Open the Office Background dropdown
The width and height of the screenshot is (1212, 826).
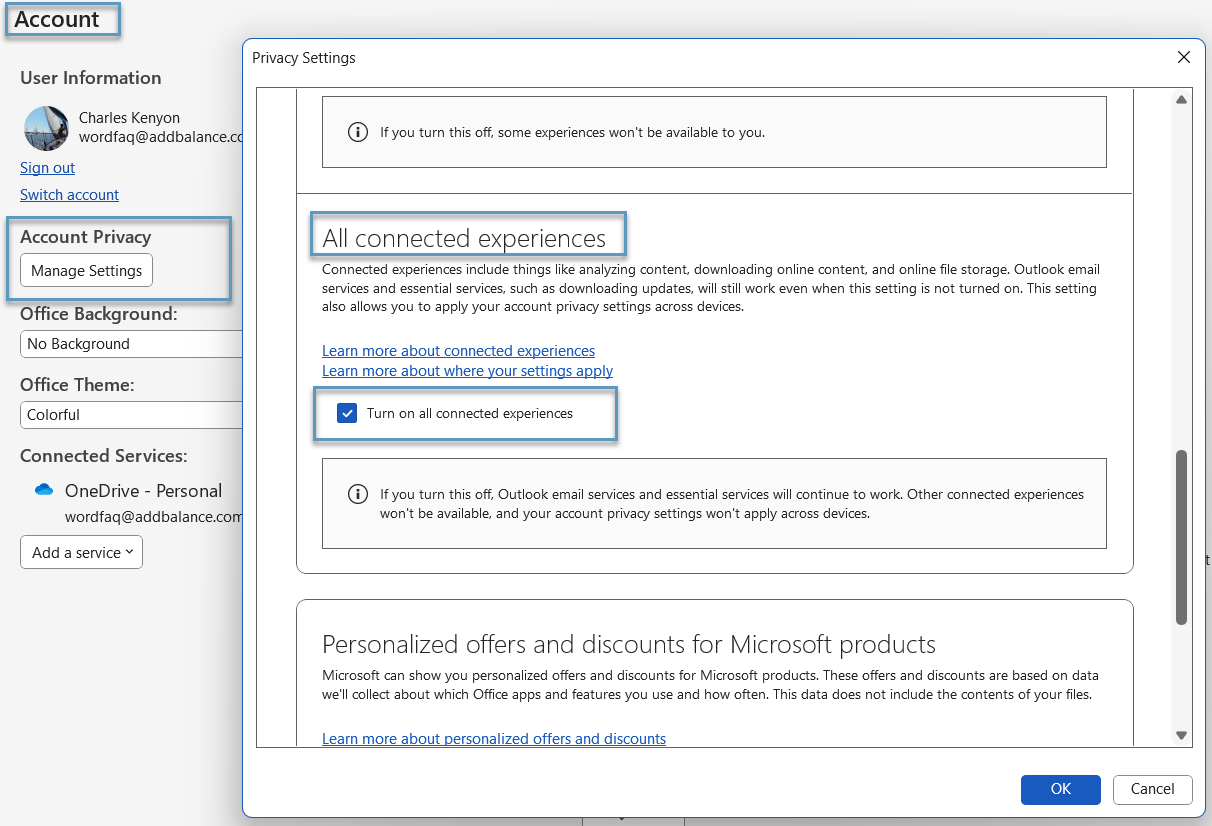coord(131,344)
